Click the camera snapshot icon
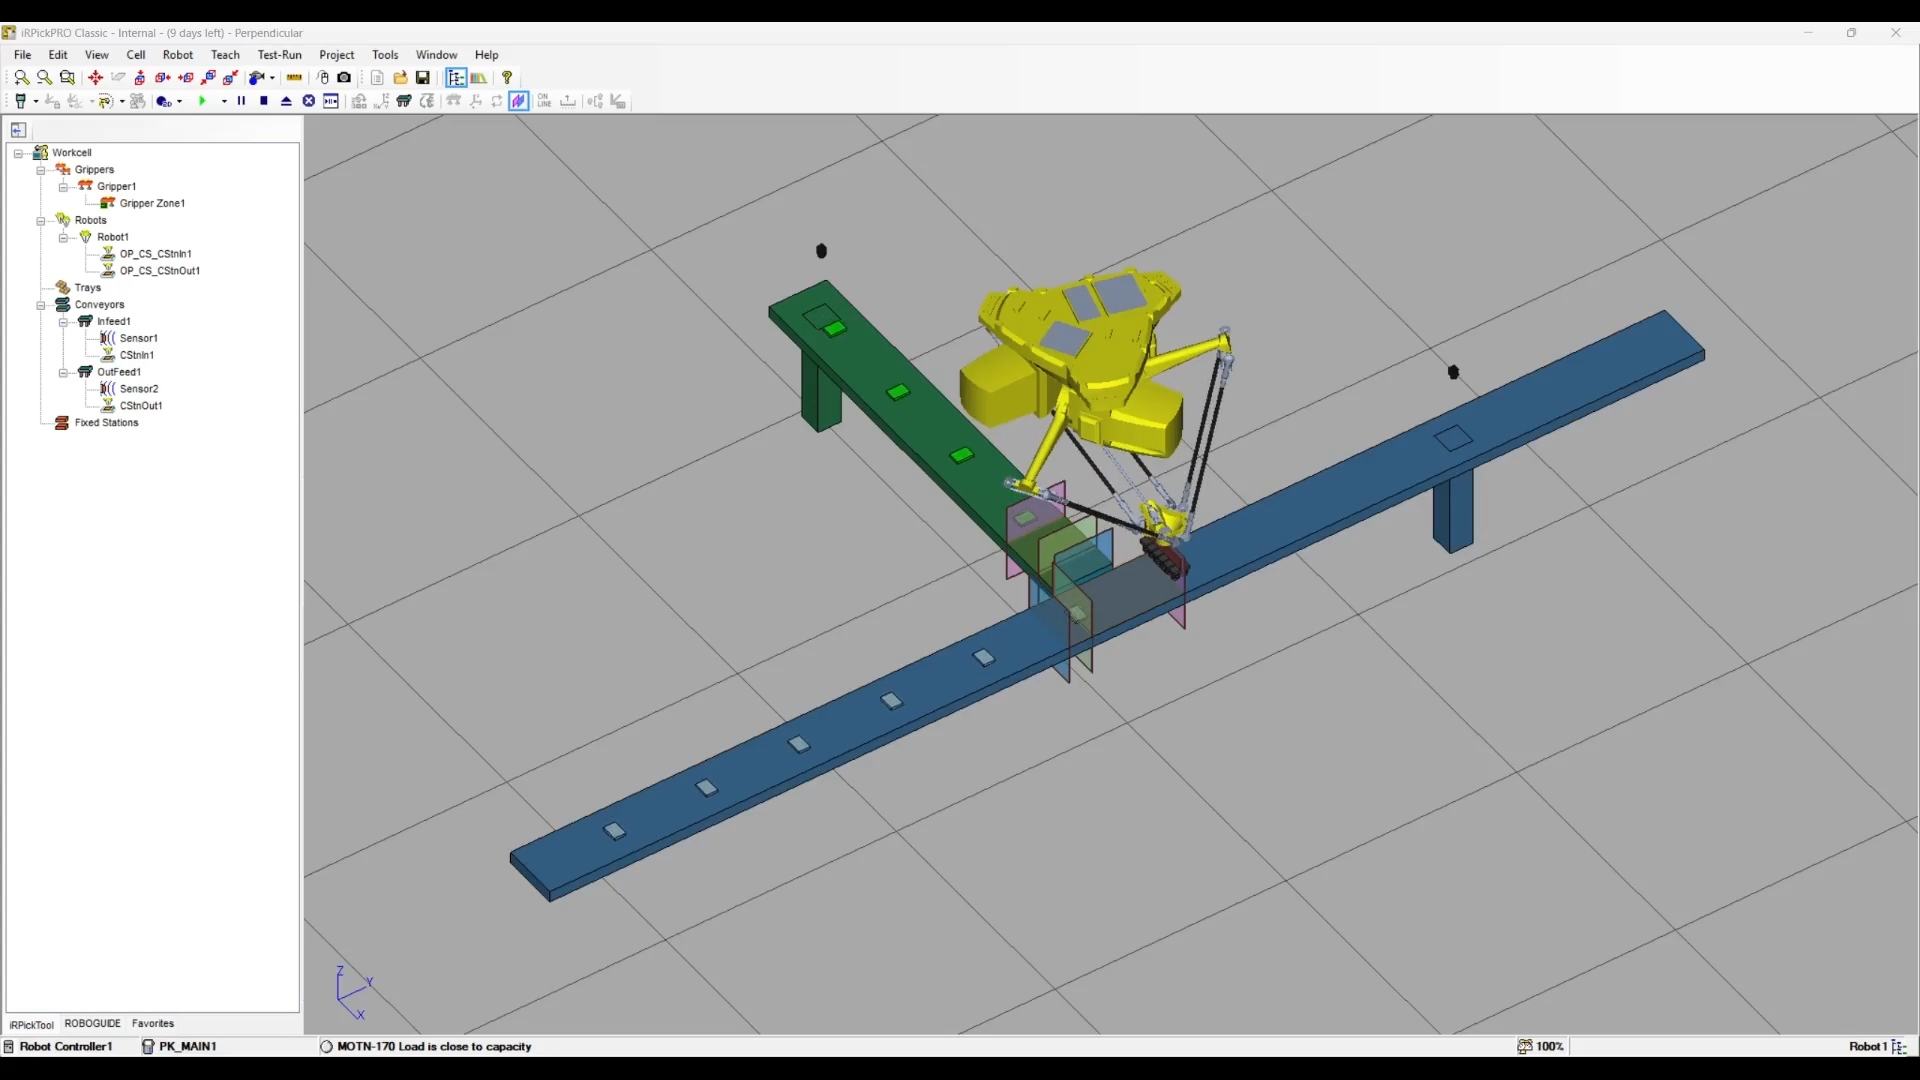 344,77
